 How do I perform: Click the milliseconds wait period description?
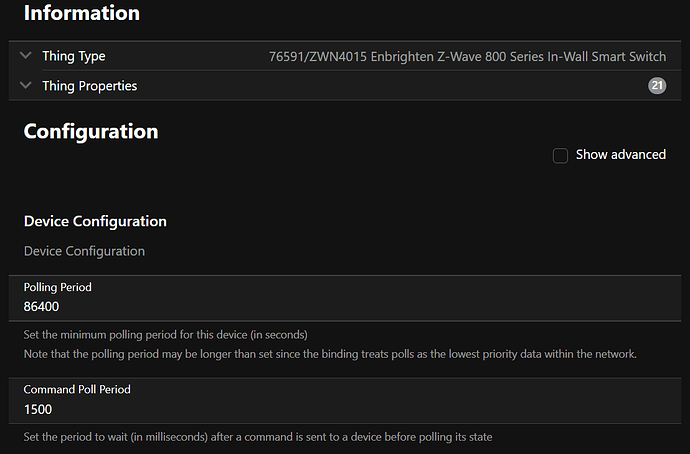point(258,437)
